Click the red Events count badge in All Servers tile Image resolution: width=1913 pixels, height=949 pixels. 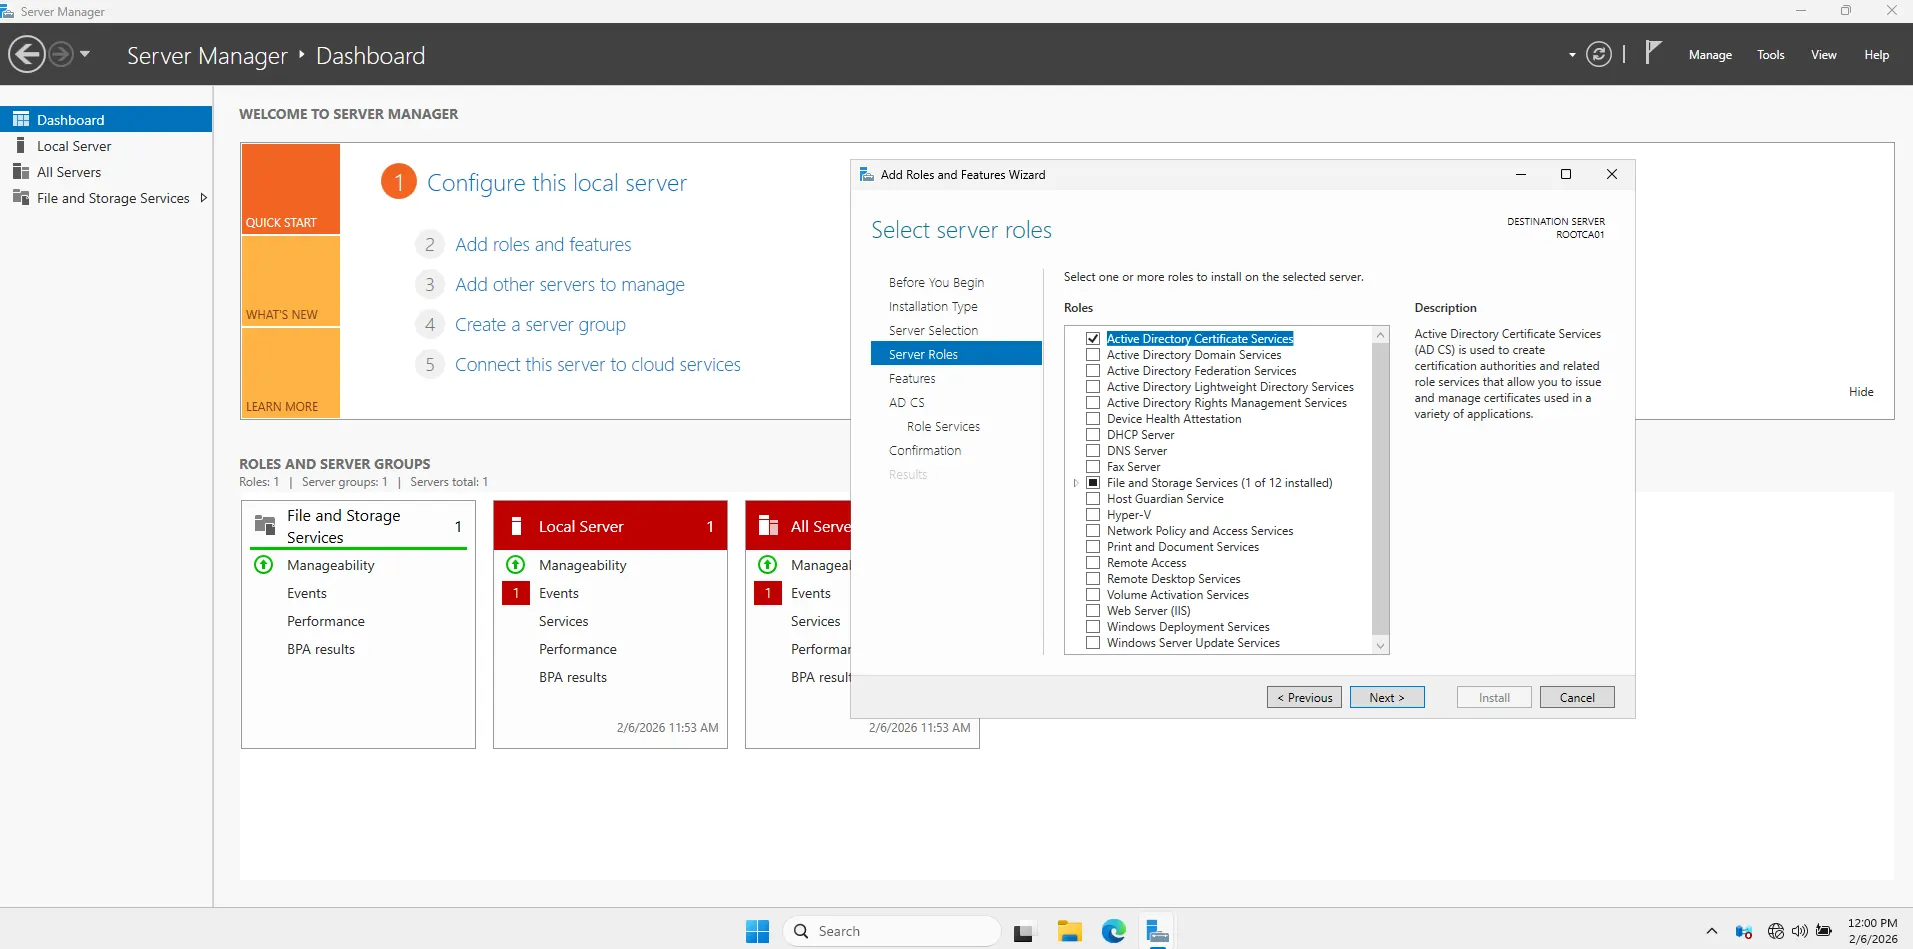tap(768, 593)
